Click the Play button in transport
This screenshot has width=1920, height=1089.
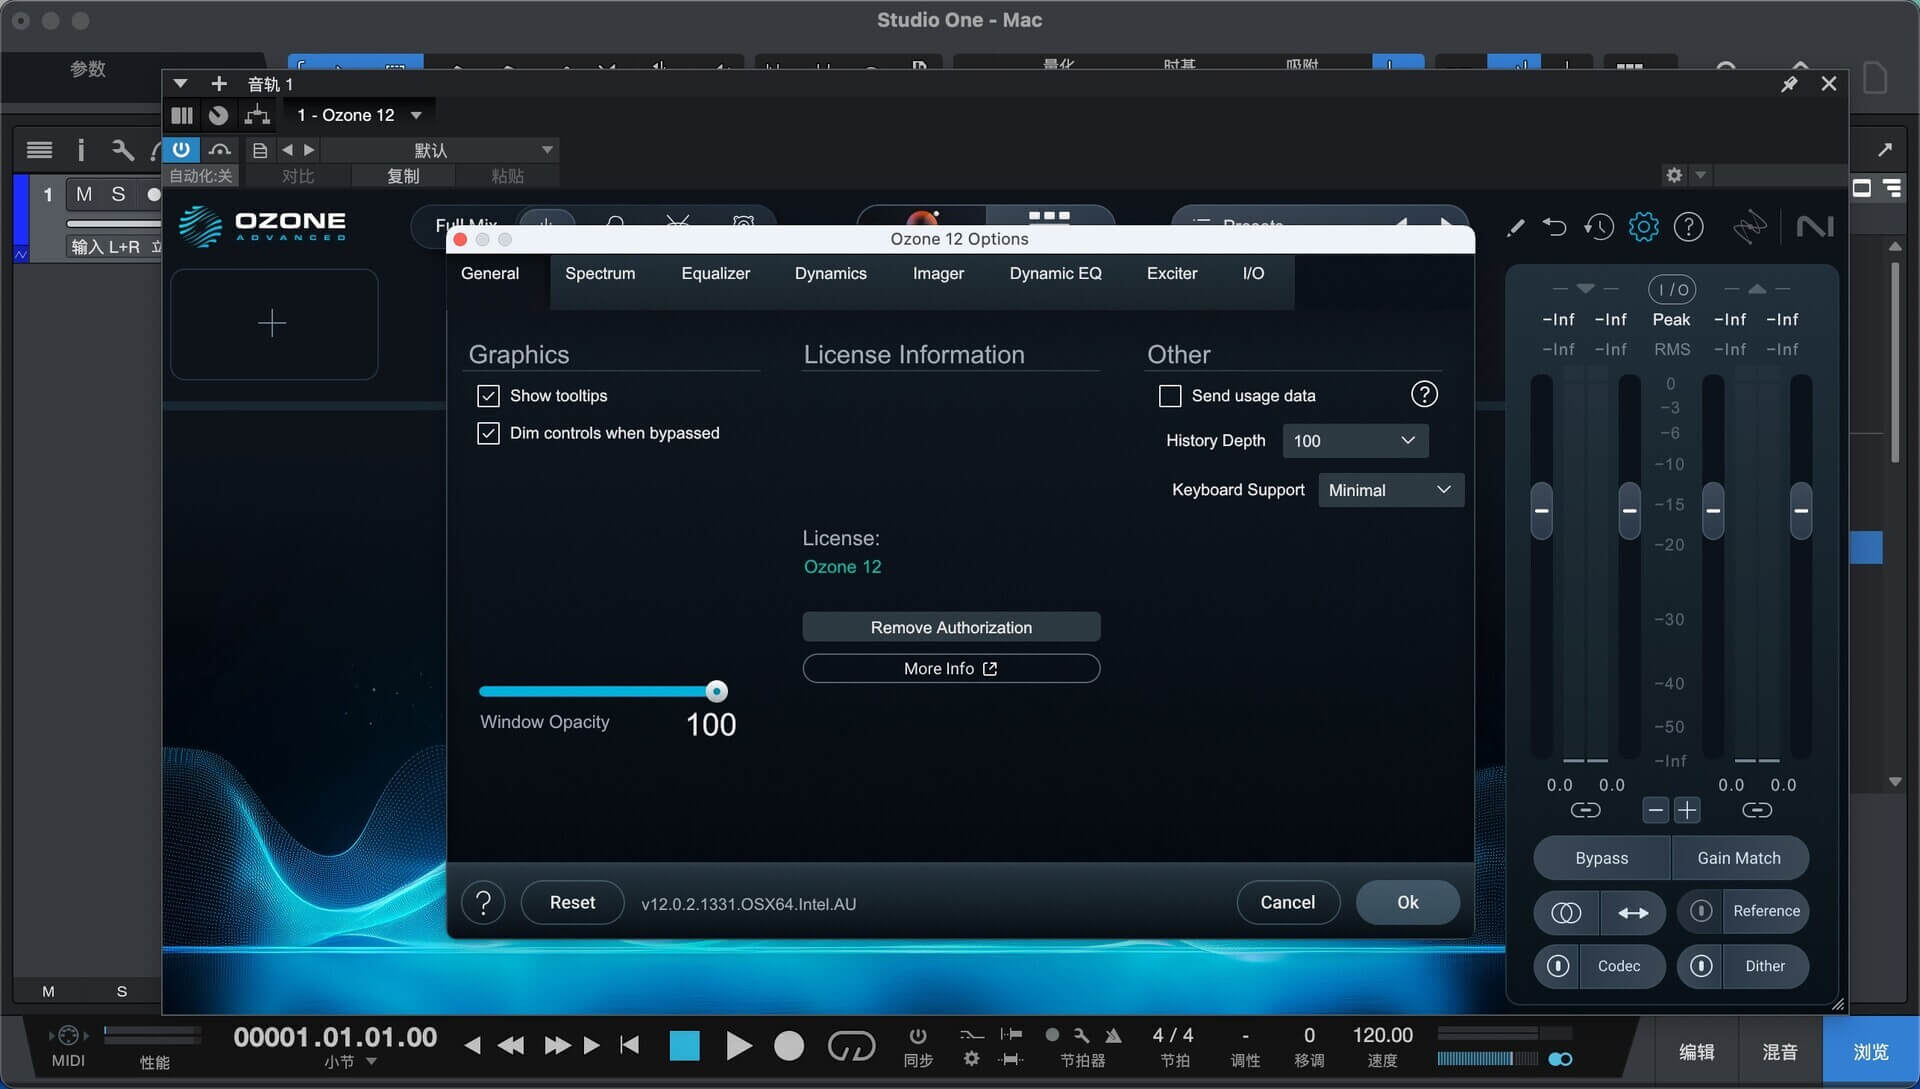(738, 1046)
